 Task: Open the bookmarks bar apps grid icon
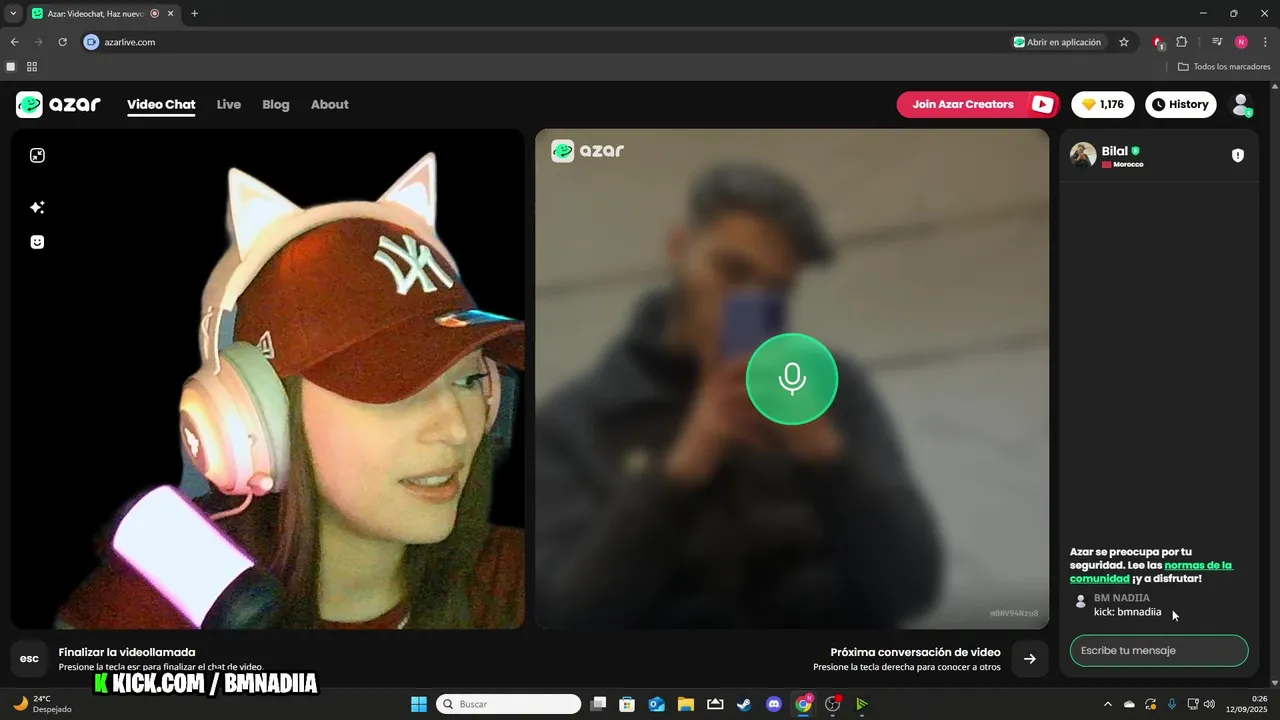click(x=32, y=66)
